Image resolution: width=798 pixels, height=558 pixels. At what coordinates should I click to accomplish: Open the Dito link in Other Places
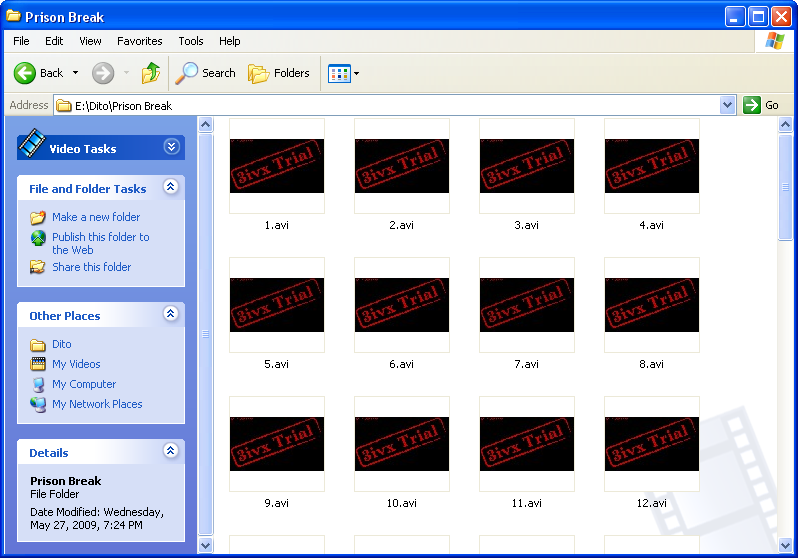click(x=62, y=345)
